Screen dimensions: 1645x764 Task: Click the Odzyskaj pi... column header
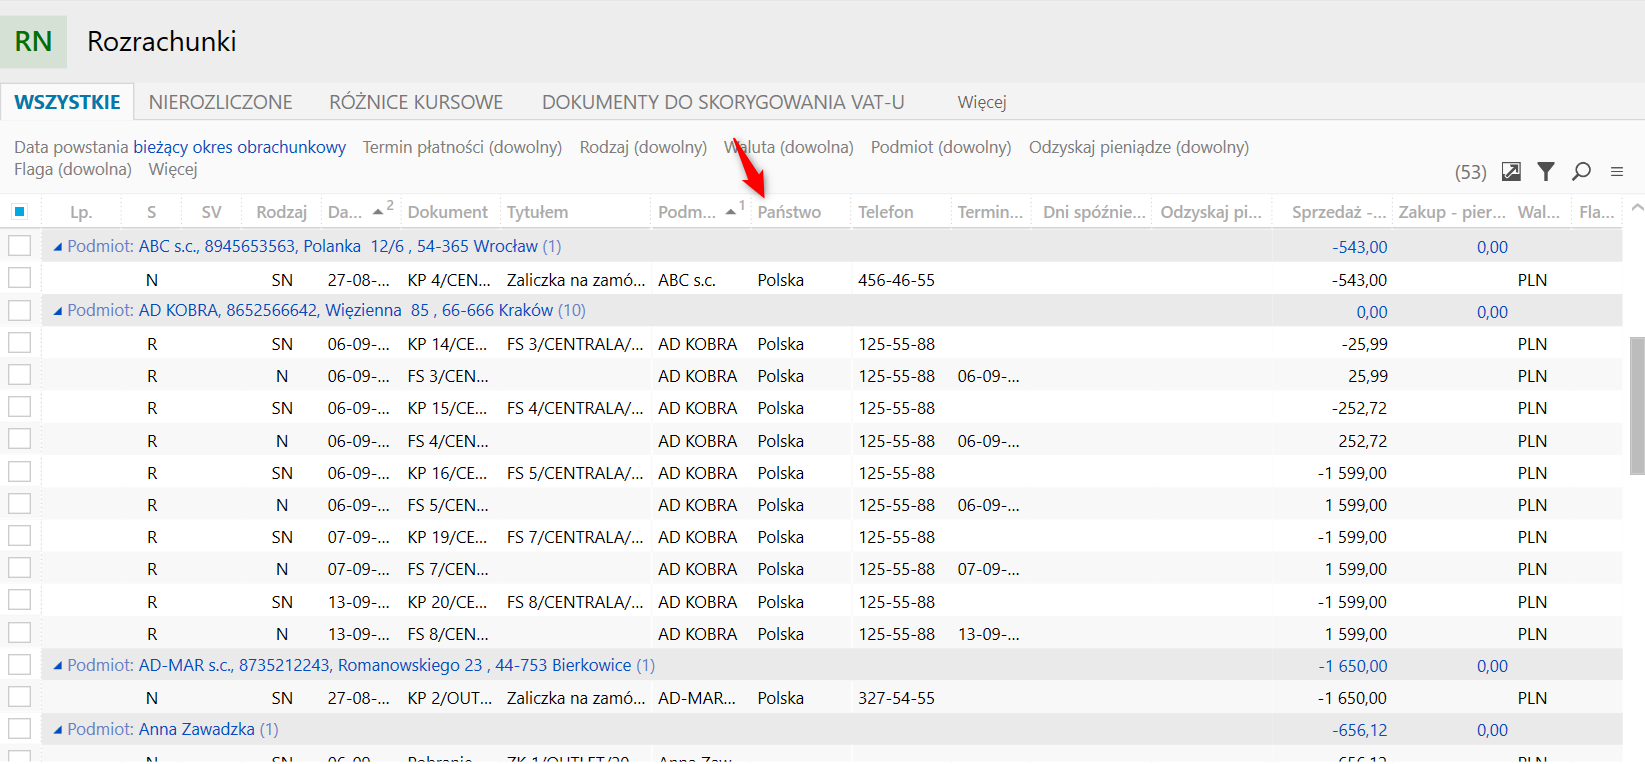[1211, 212]
